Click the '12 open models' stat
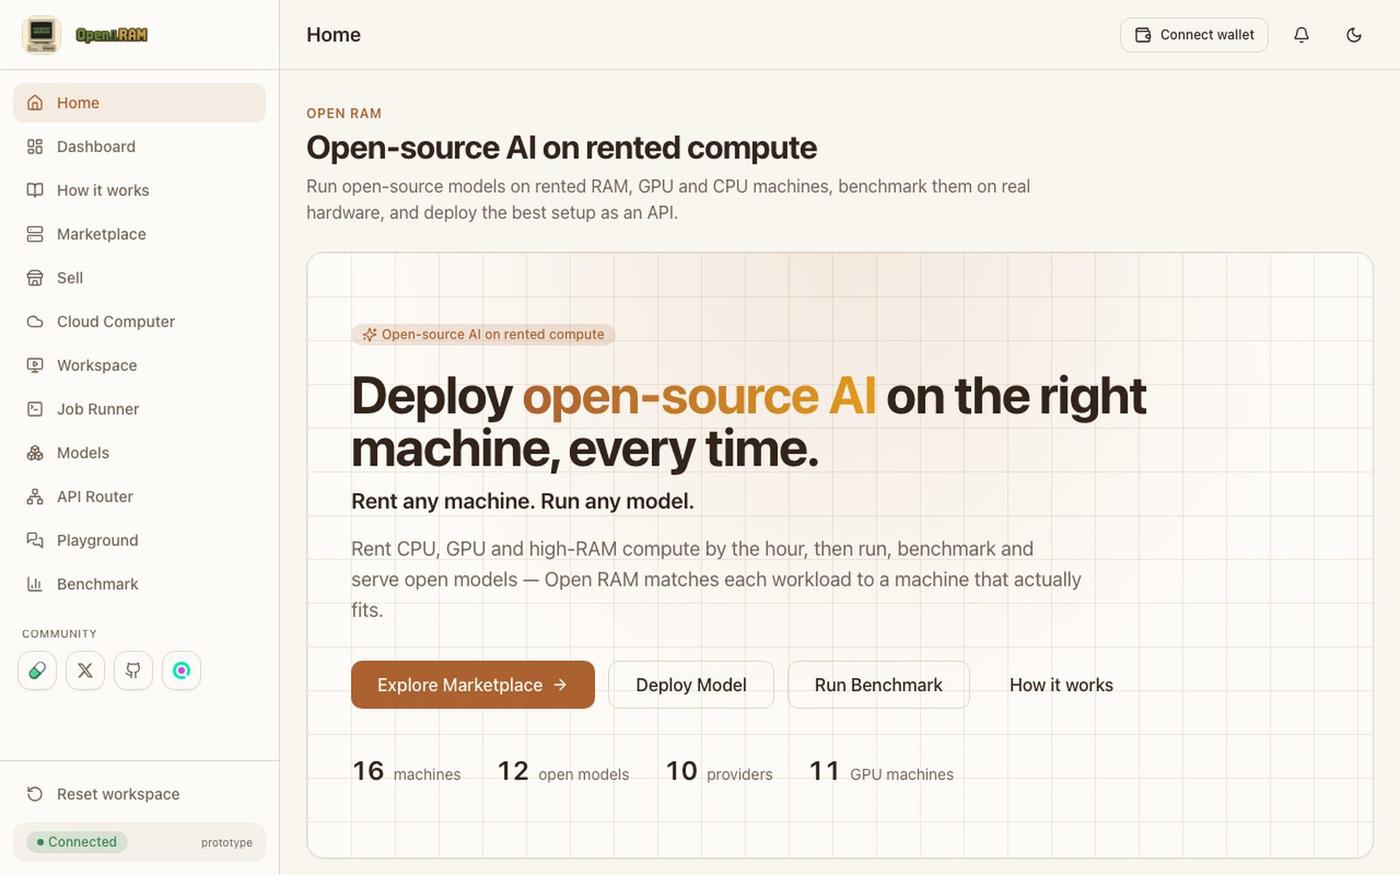Image resolution: width=1400 pixels, height=875 pixels. (x=563, y=772)
